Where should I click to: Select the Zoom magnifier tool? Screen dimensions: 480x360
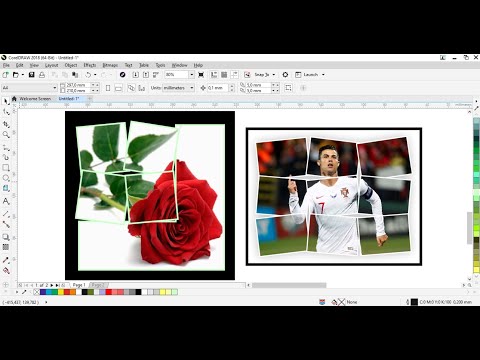6,135
